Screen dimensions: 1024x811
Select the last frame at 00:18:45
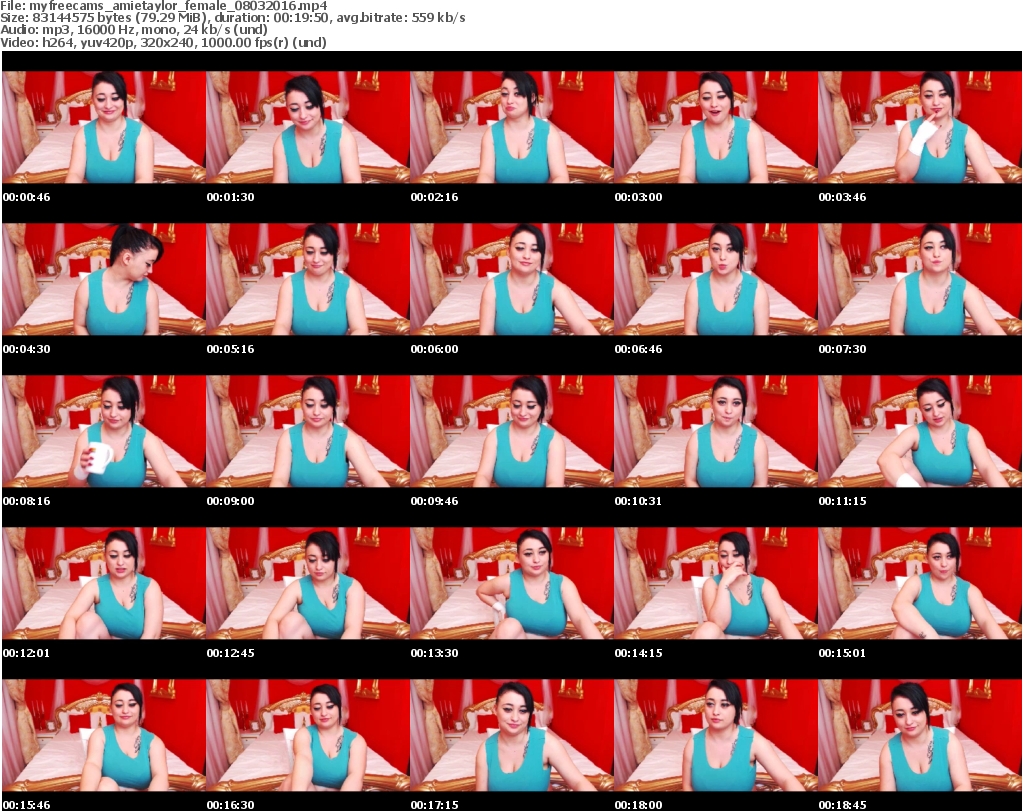tap(920, 735)
